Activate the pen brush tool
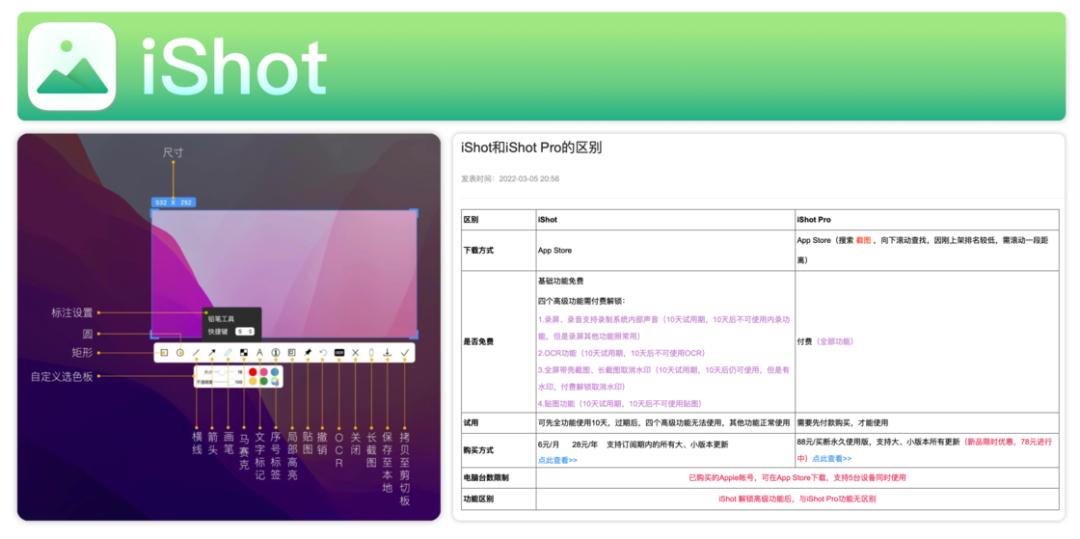This screenshot has height=539, width=1080. click(x=228, y=352)
